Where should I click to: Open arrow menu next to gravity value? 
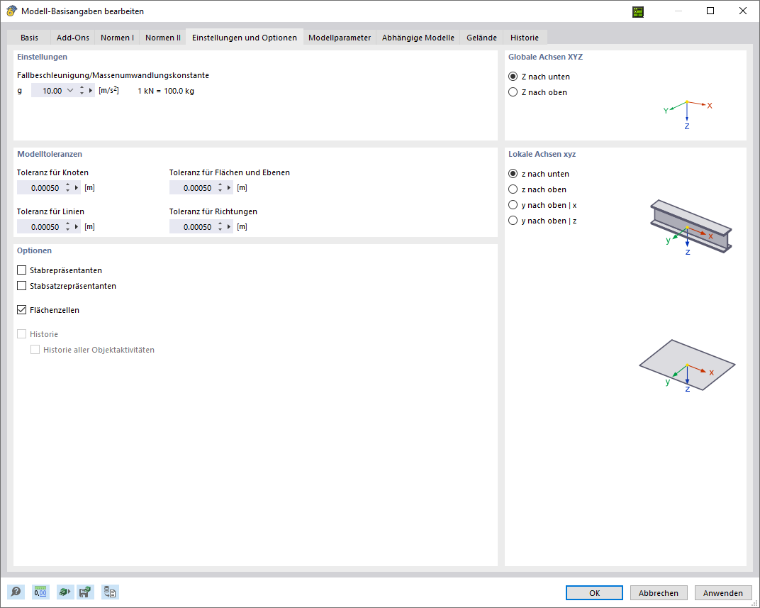91,91
